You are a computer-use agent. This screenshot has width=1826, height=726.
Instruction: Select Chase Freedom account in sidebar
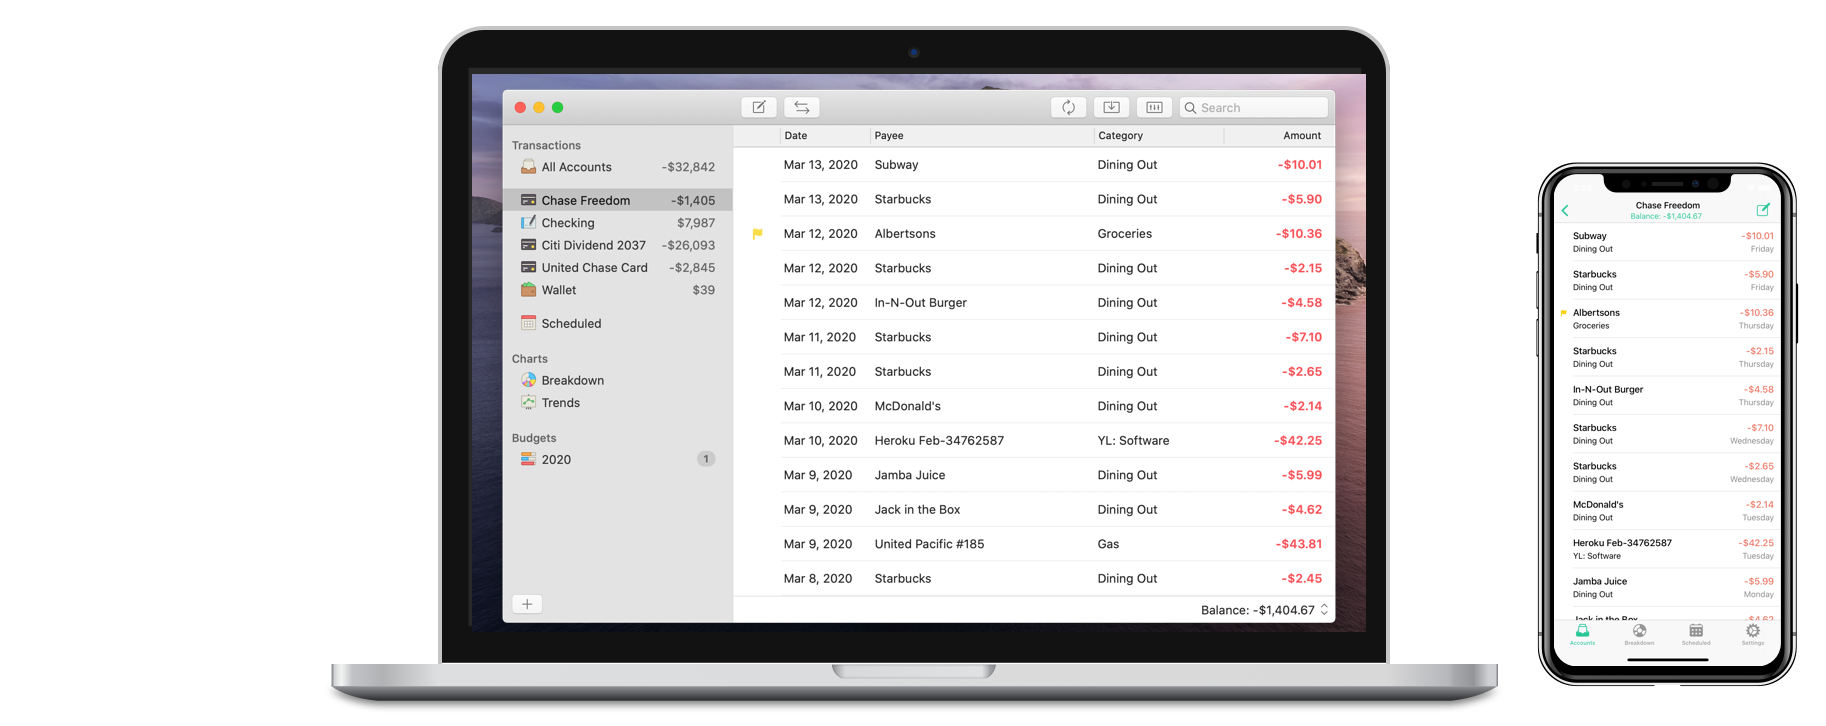click(x=617, y=200)
